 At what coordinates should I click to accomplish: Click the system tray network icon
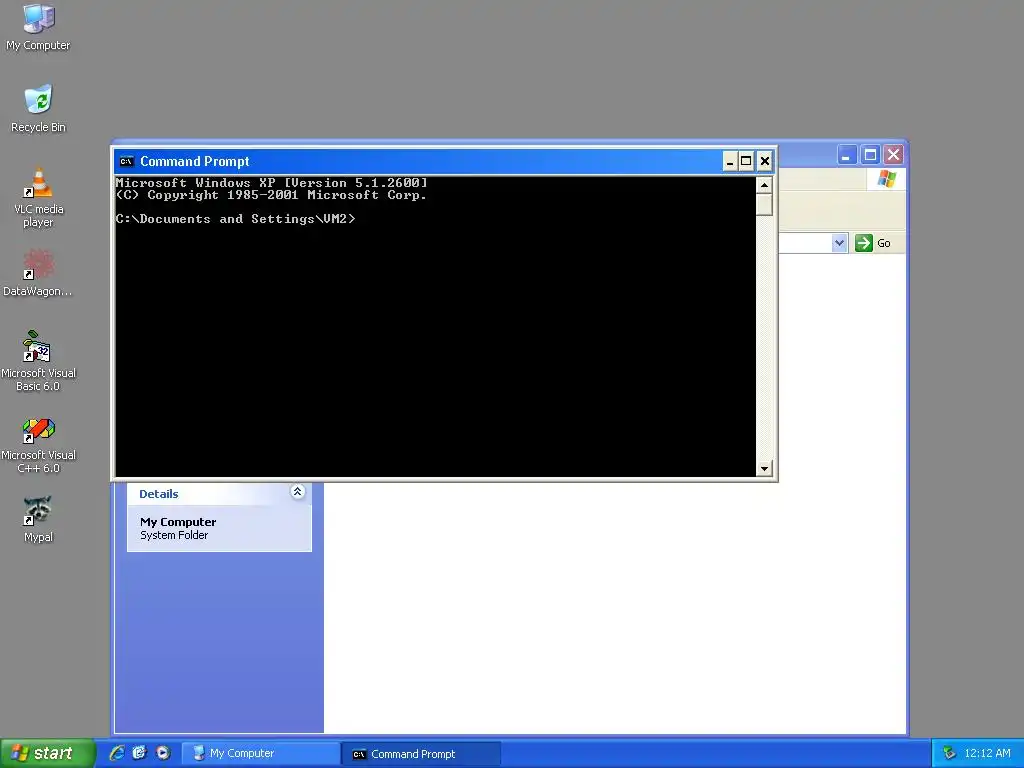pos(949,753)
